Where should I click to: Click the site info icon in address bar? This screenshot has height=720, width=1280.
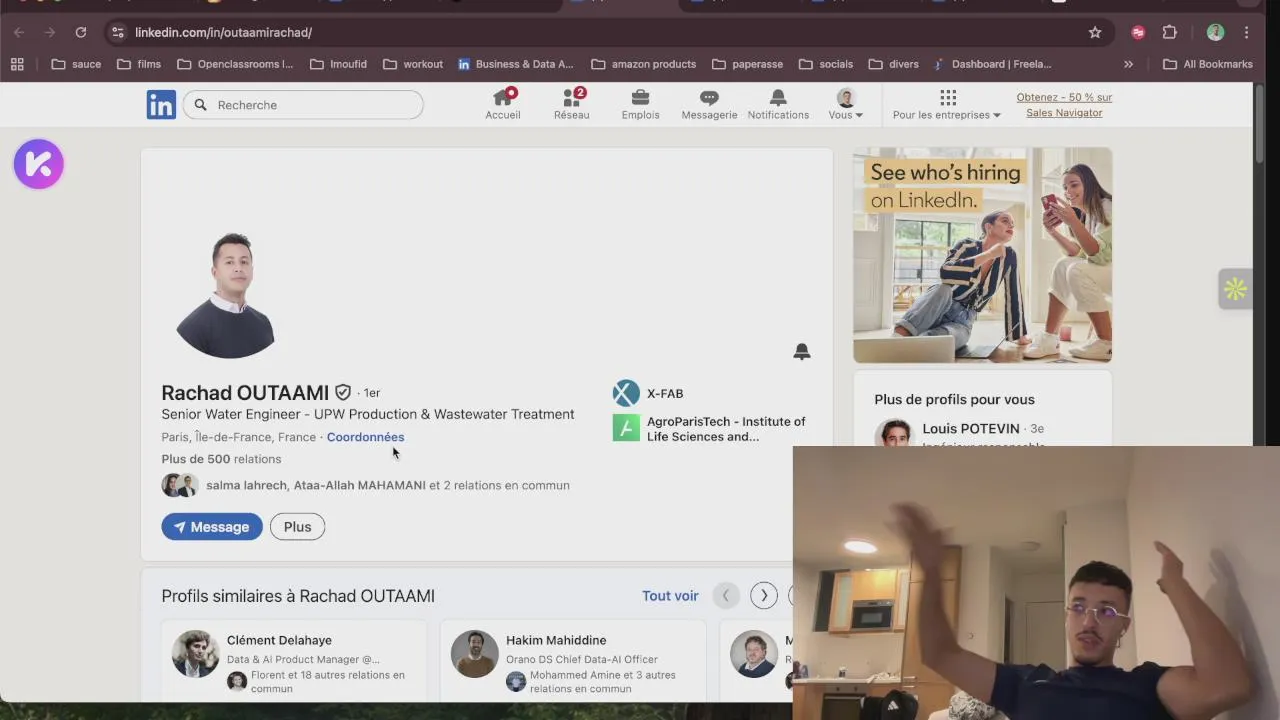coord(118,32)
